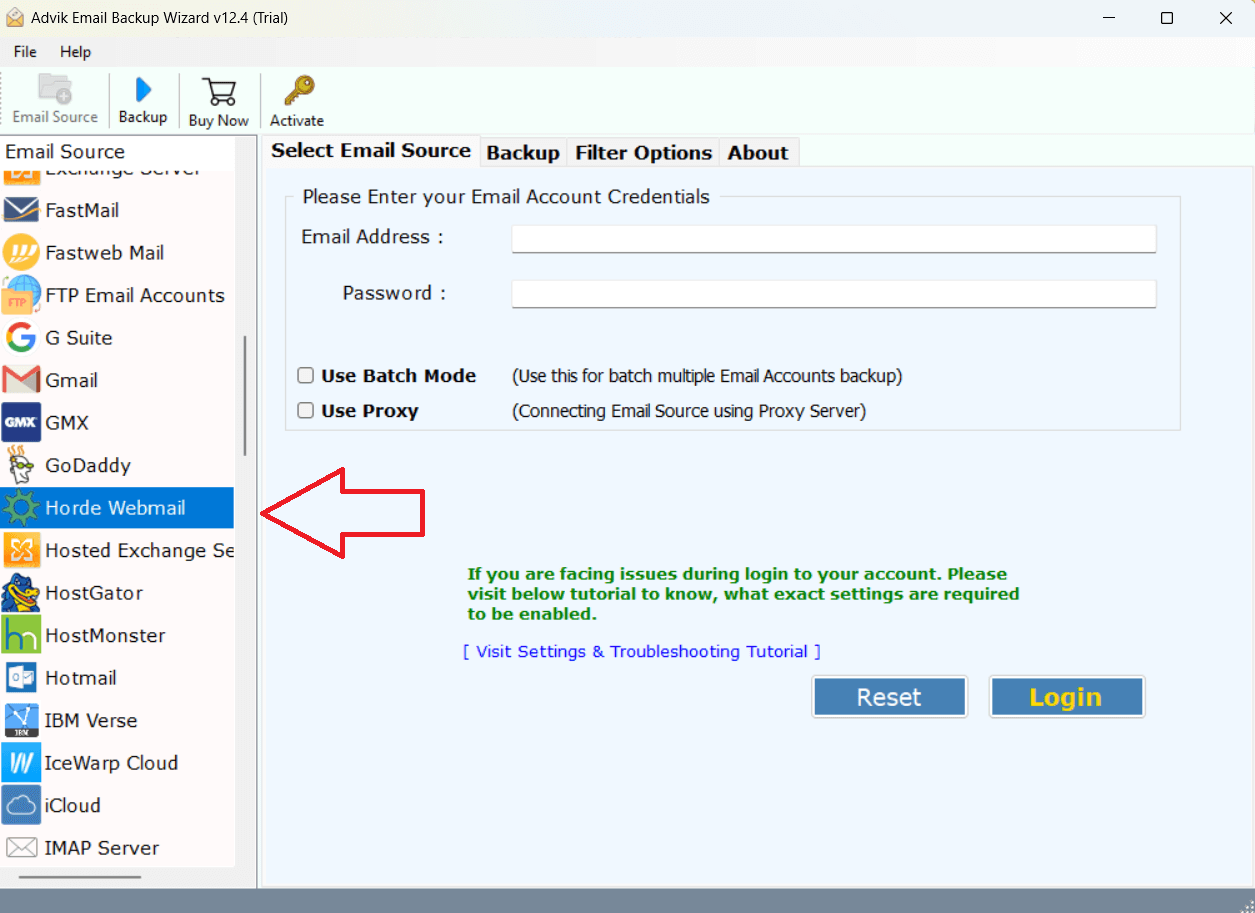This screenshot has height=913, width=1255.
Task: Close the Advik Email Backup Wizard window
Action: (1226, 18)
